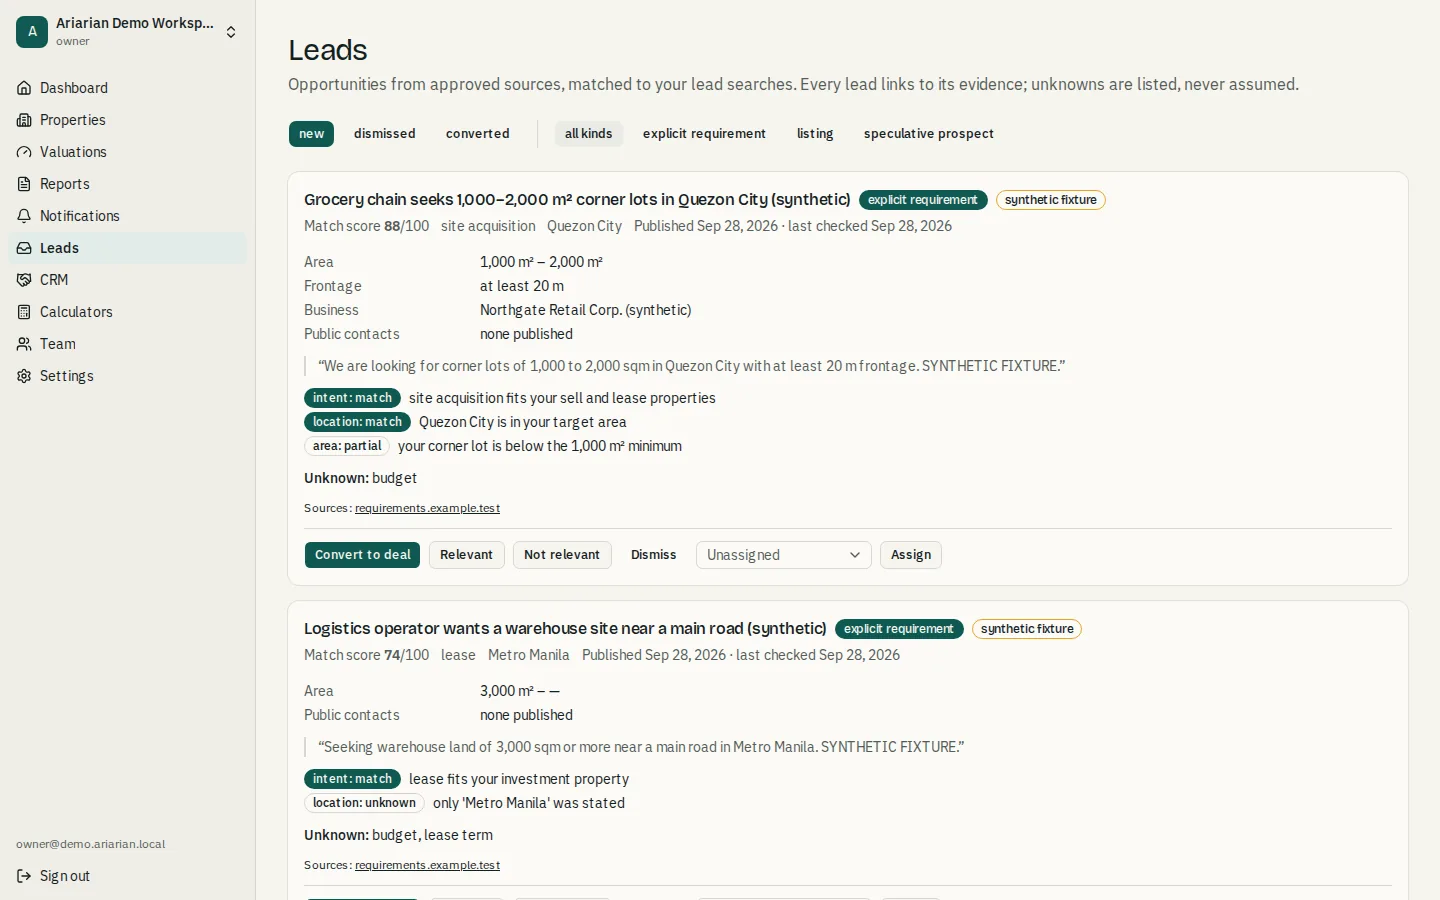This screenshot has height=900, width=1440.
Task: Open grocery lead's requirements.example.test source link
Action: [427, 508]
